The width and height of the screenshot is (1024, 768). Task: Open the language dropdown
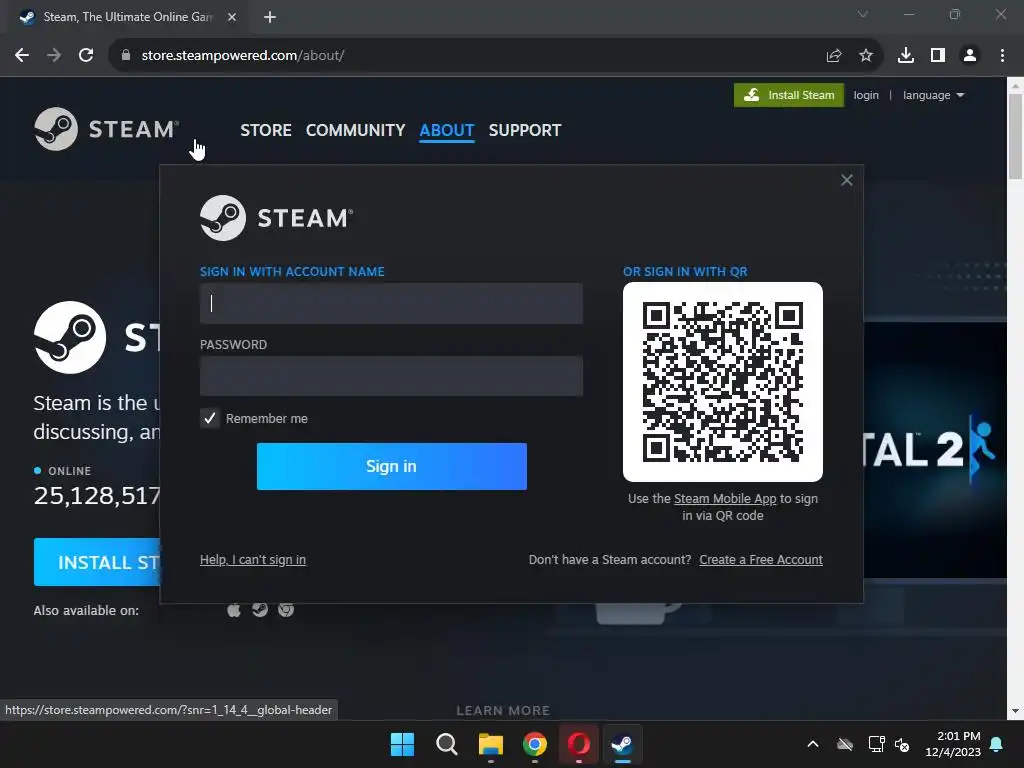pos(933,95)
